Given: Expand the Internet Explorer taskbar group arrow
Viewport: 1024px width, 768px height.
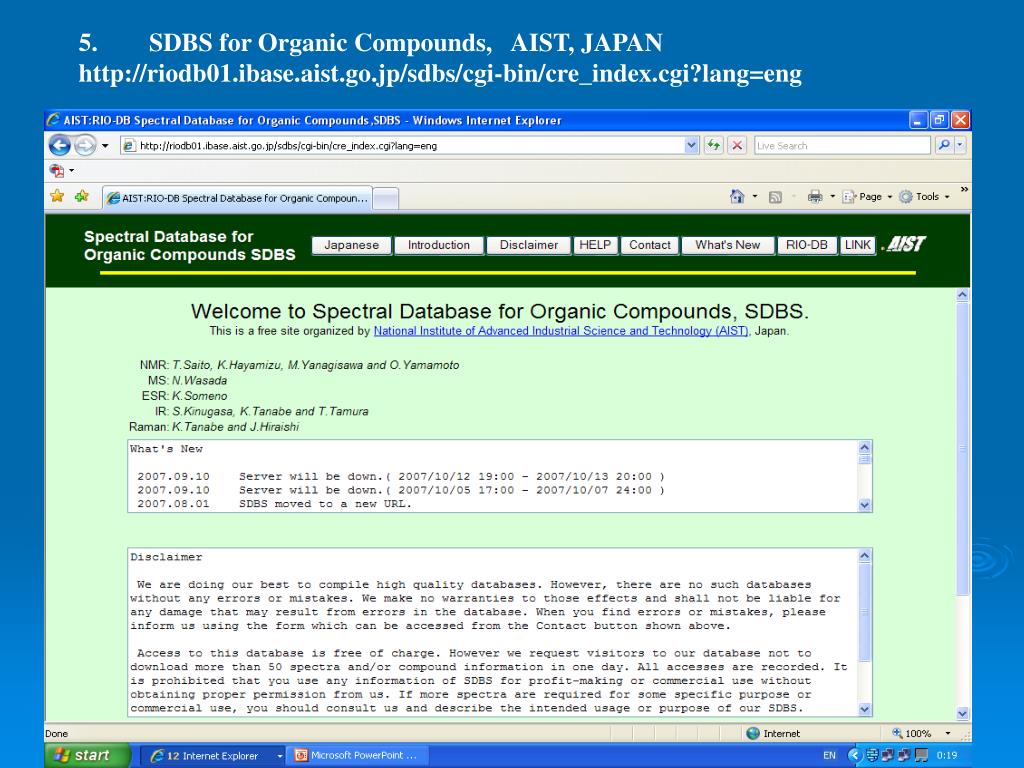Looking at the screenshot, I should click(280, 756).
